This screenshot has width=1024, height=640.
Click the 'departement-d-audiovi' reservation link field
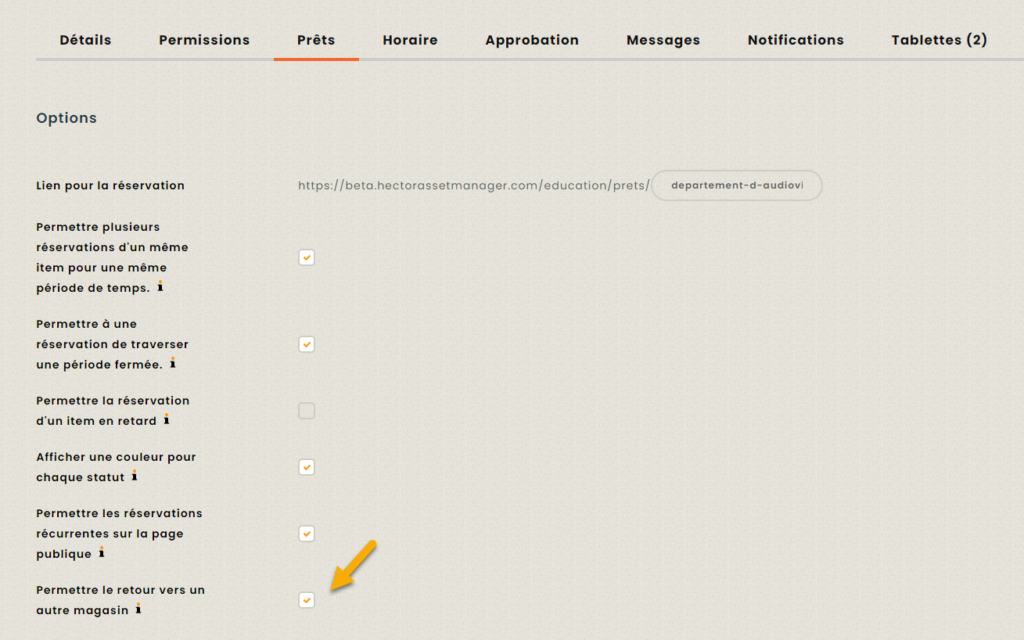(x=737, y=186)
